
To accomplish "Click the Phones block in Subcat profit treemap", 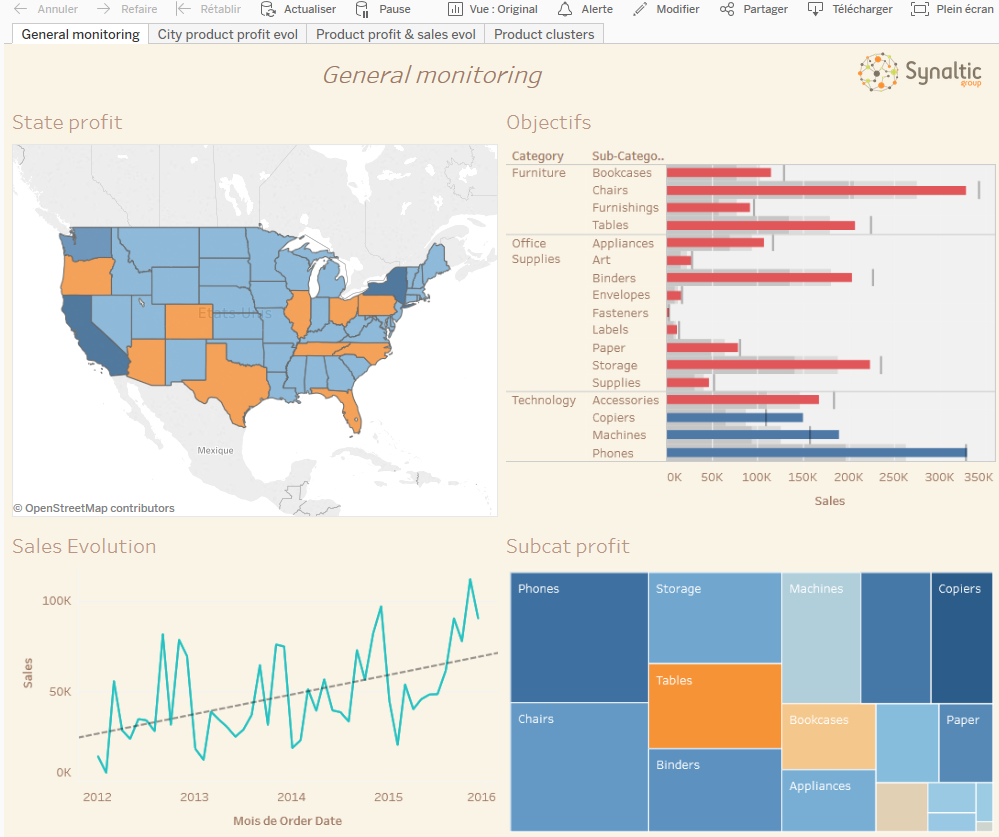I will coord(578,636).
